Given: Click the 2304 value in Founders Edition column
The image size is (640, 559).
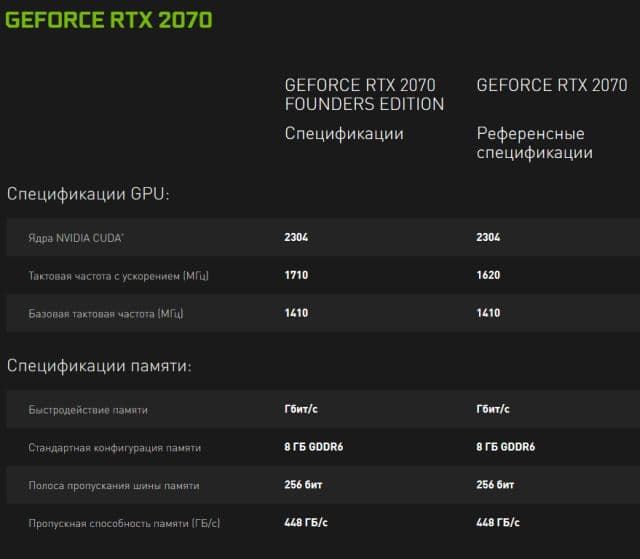Looking at the screenshot, I should (x=296, y=237).
